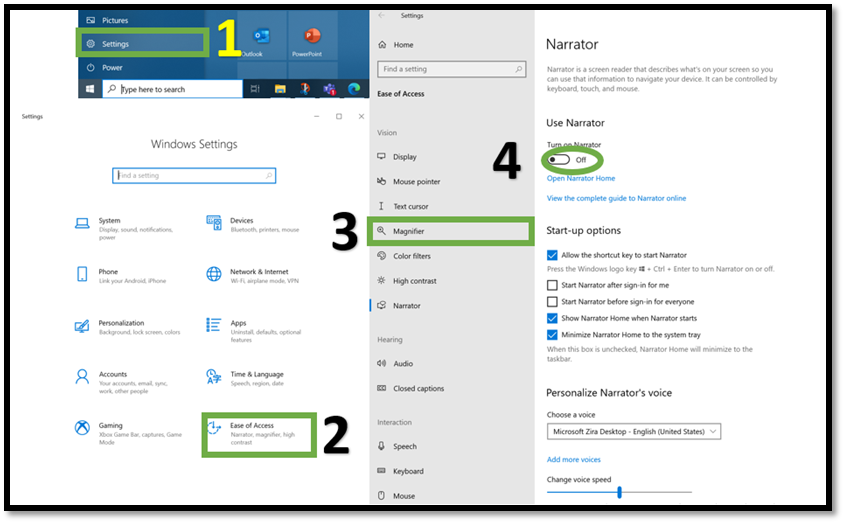The image size is (845, 524).
Task: Click the Windows Start button on taskbar
Action: (90, 89)
